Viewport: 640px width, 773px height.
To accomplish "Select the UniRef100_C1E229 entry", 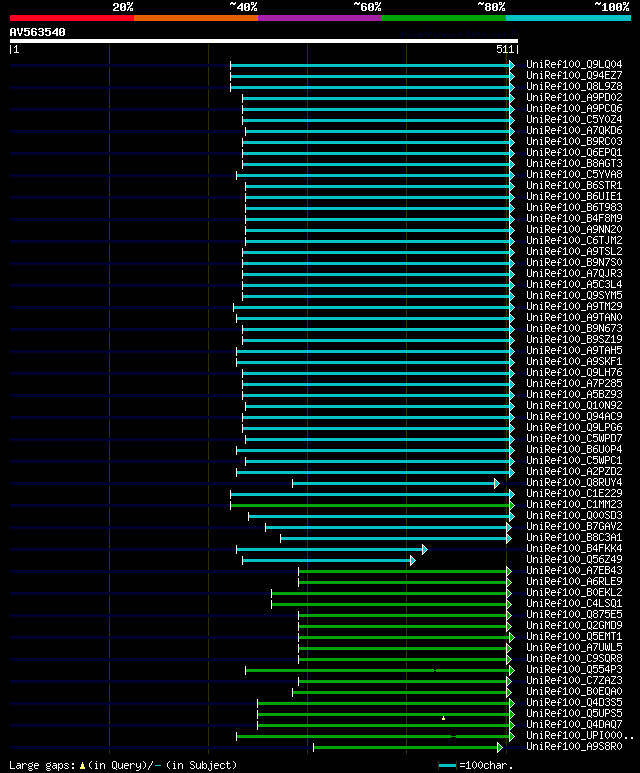I will (574, 493).
